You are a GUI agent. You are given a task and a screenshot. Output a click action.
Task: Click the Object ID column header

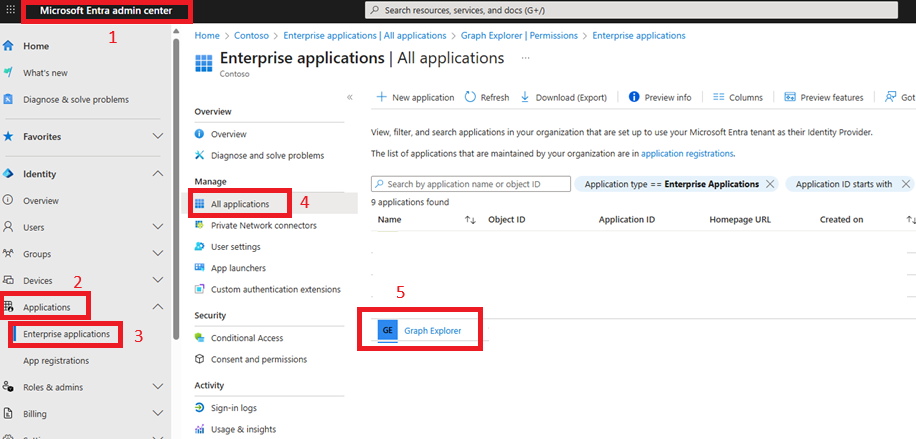click(506, 220)
